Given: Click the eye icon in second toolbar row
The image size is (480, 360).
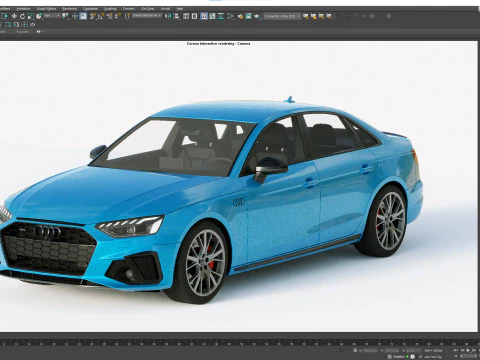Looking at the screenshot, I should point(33,25).
